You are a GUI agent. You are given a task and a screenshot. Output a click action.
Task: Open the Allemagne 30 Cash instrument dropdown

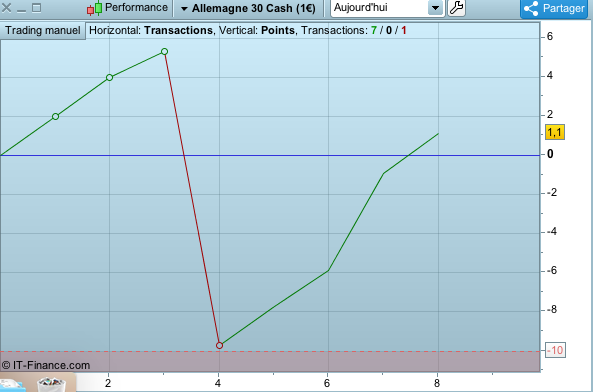[x=248, y=8]
